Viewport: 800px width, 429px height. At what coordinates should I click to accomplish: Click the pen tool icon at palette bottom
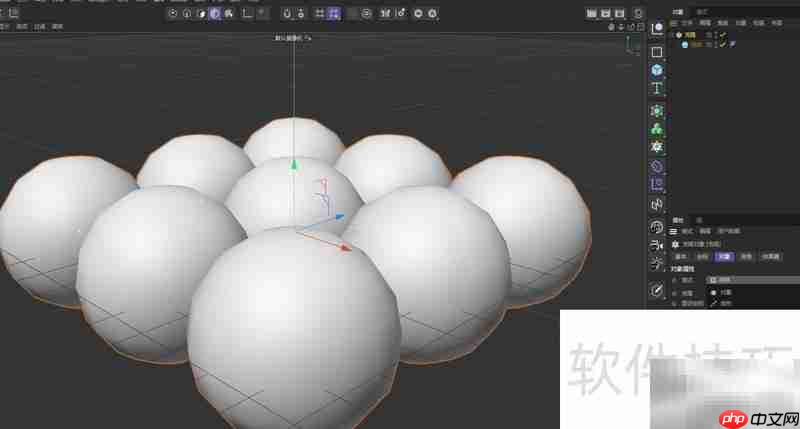[x=657, y=290]
